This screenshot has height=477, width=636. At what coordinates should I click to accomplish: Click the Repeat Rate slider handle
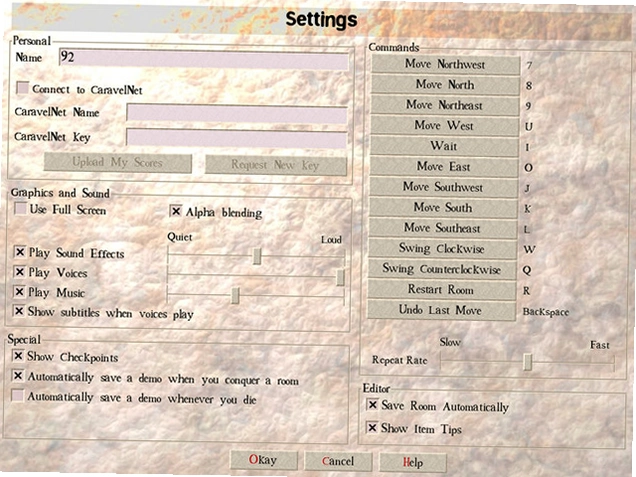coord(527,362)
